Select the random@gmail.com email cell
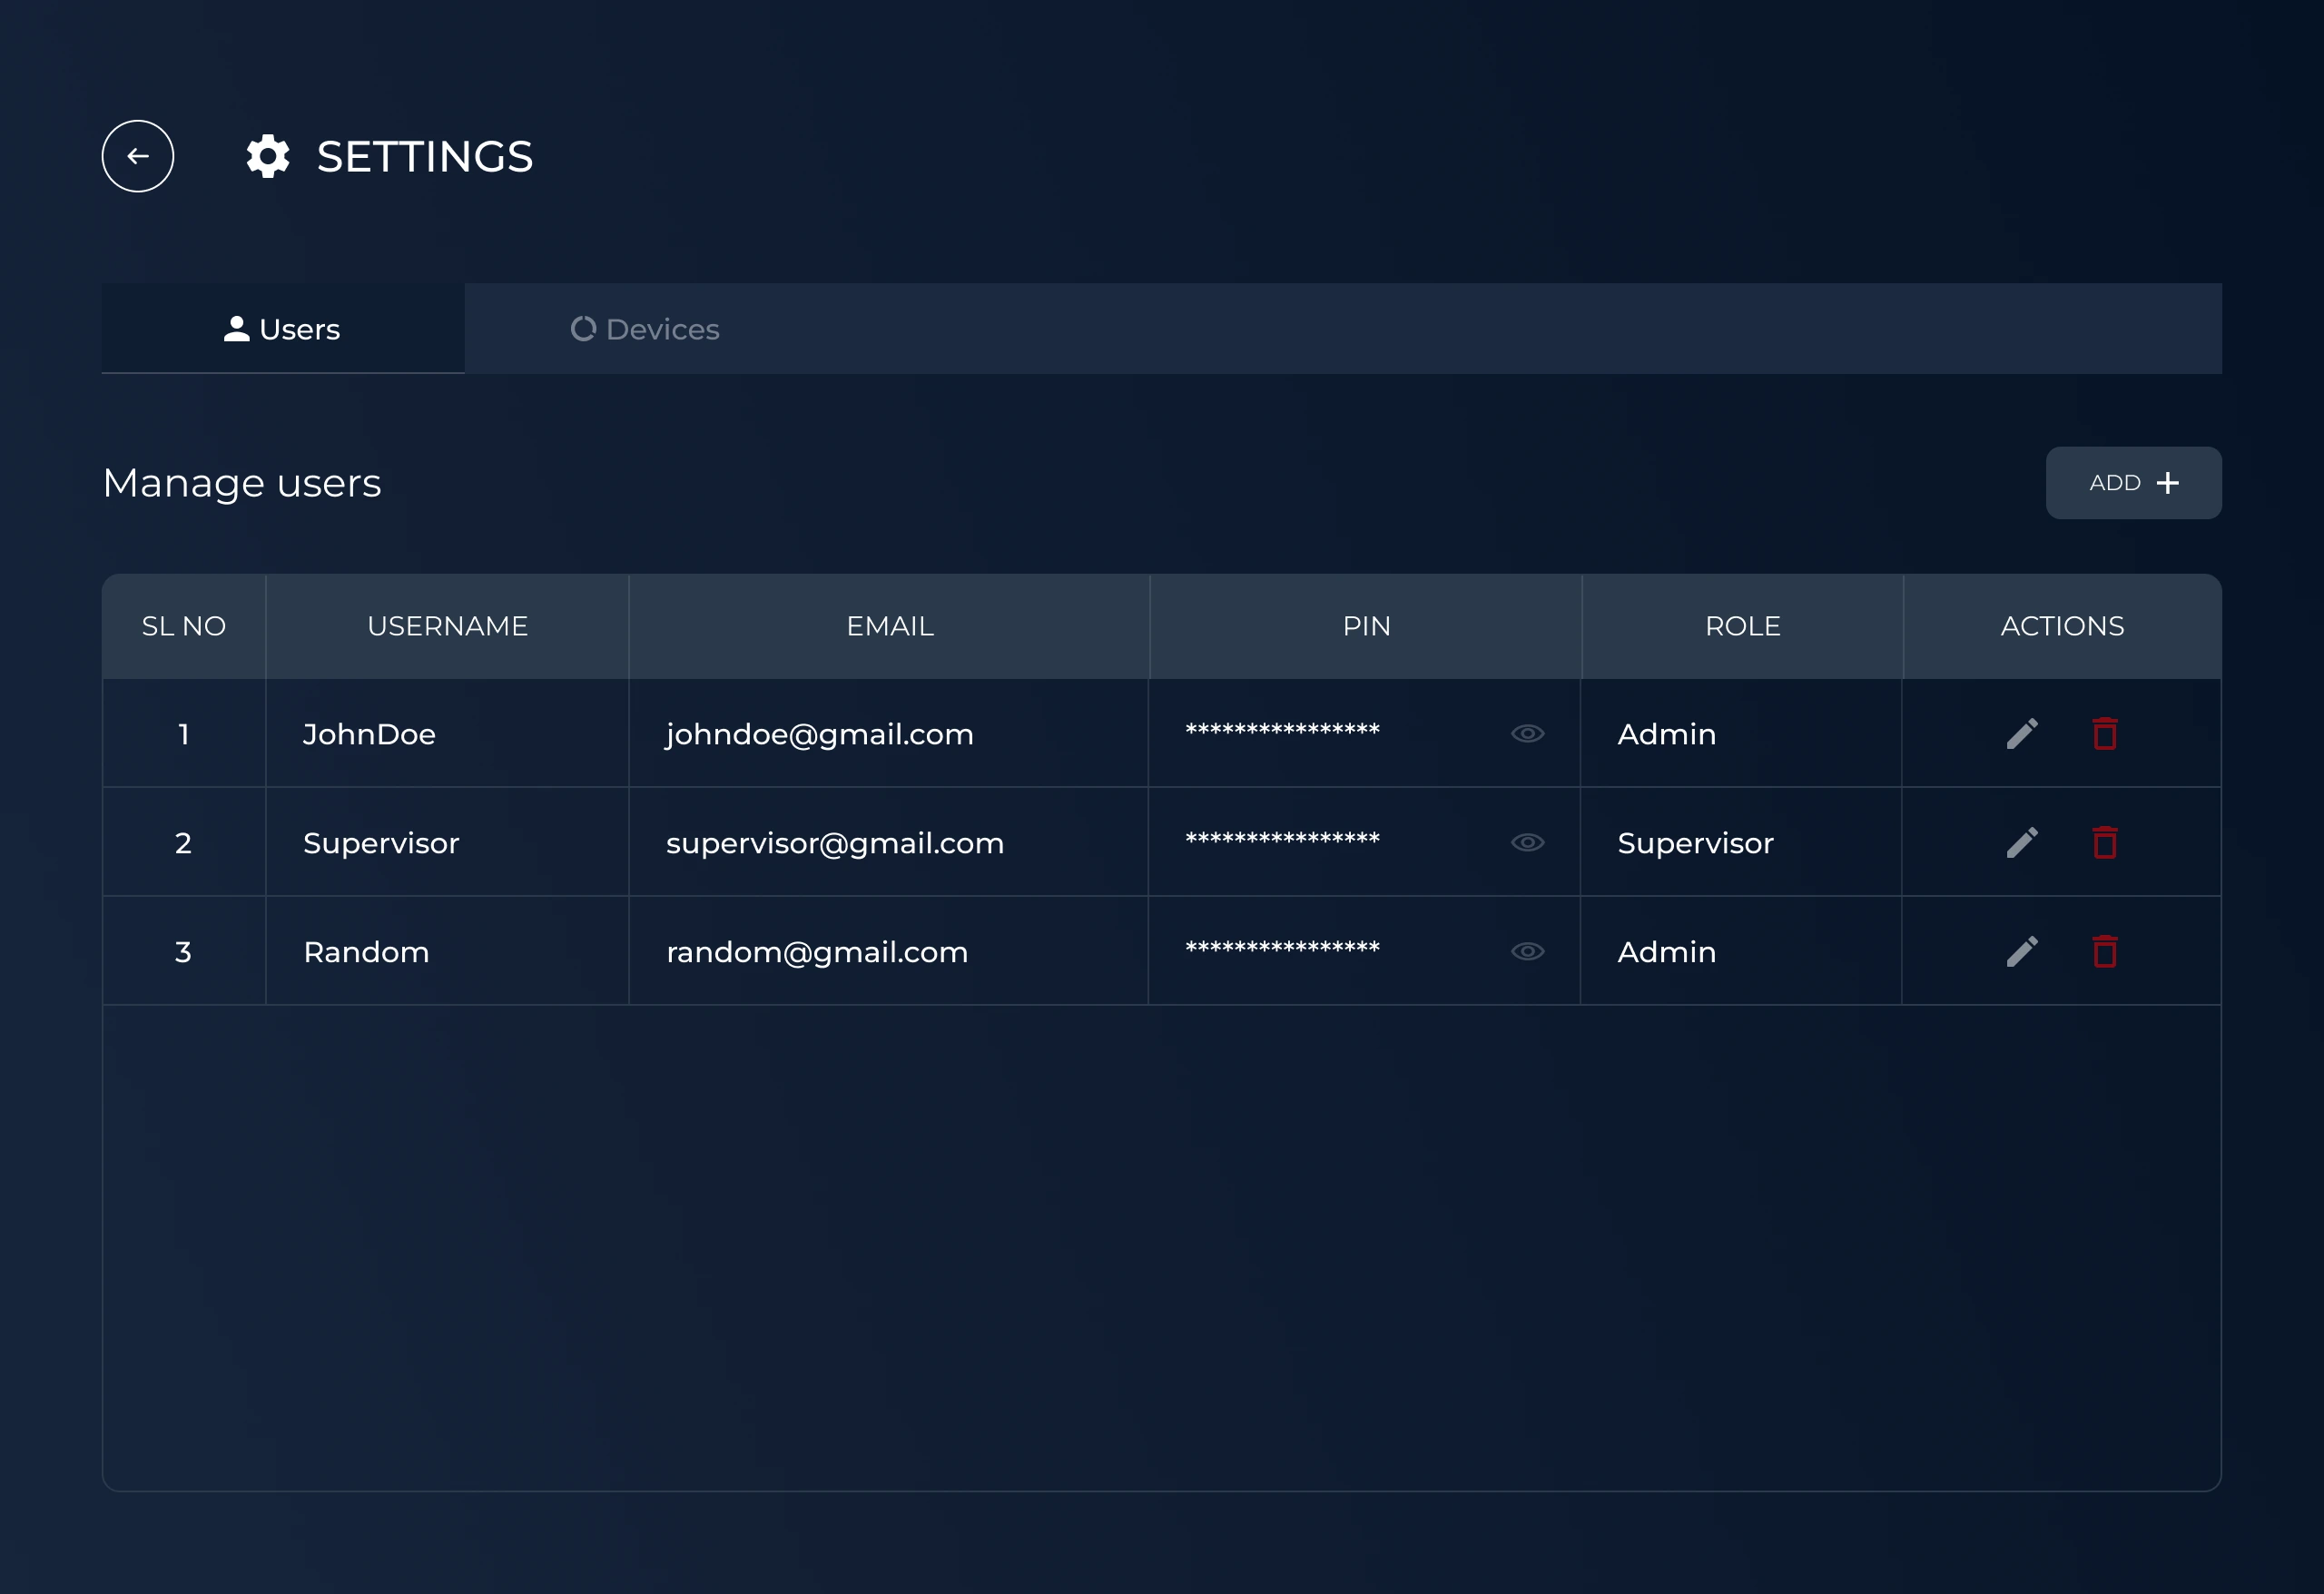 (889, 951)
